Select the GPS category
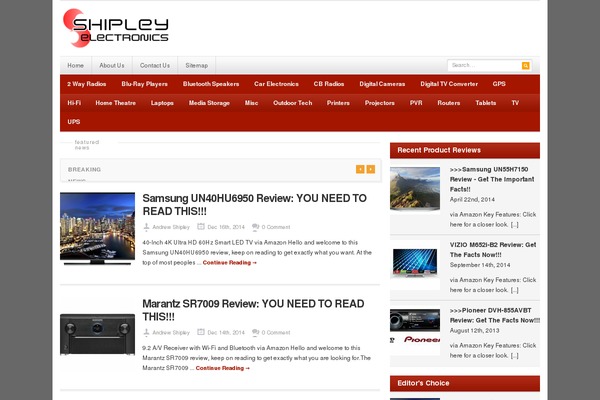This screenshot has width=600, height=400. (499, 84)
